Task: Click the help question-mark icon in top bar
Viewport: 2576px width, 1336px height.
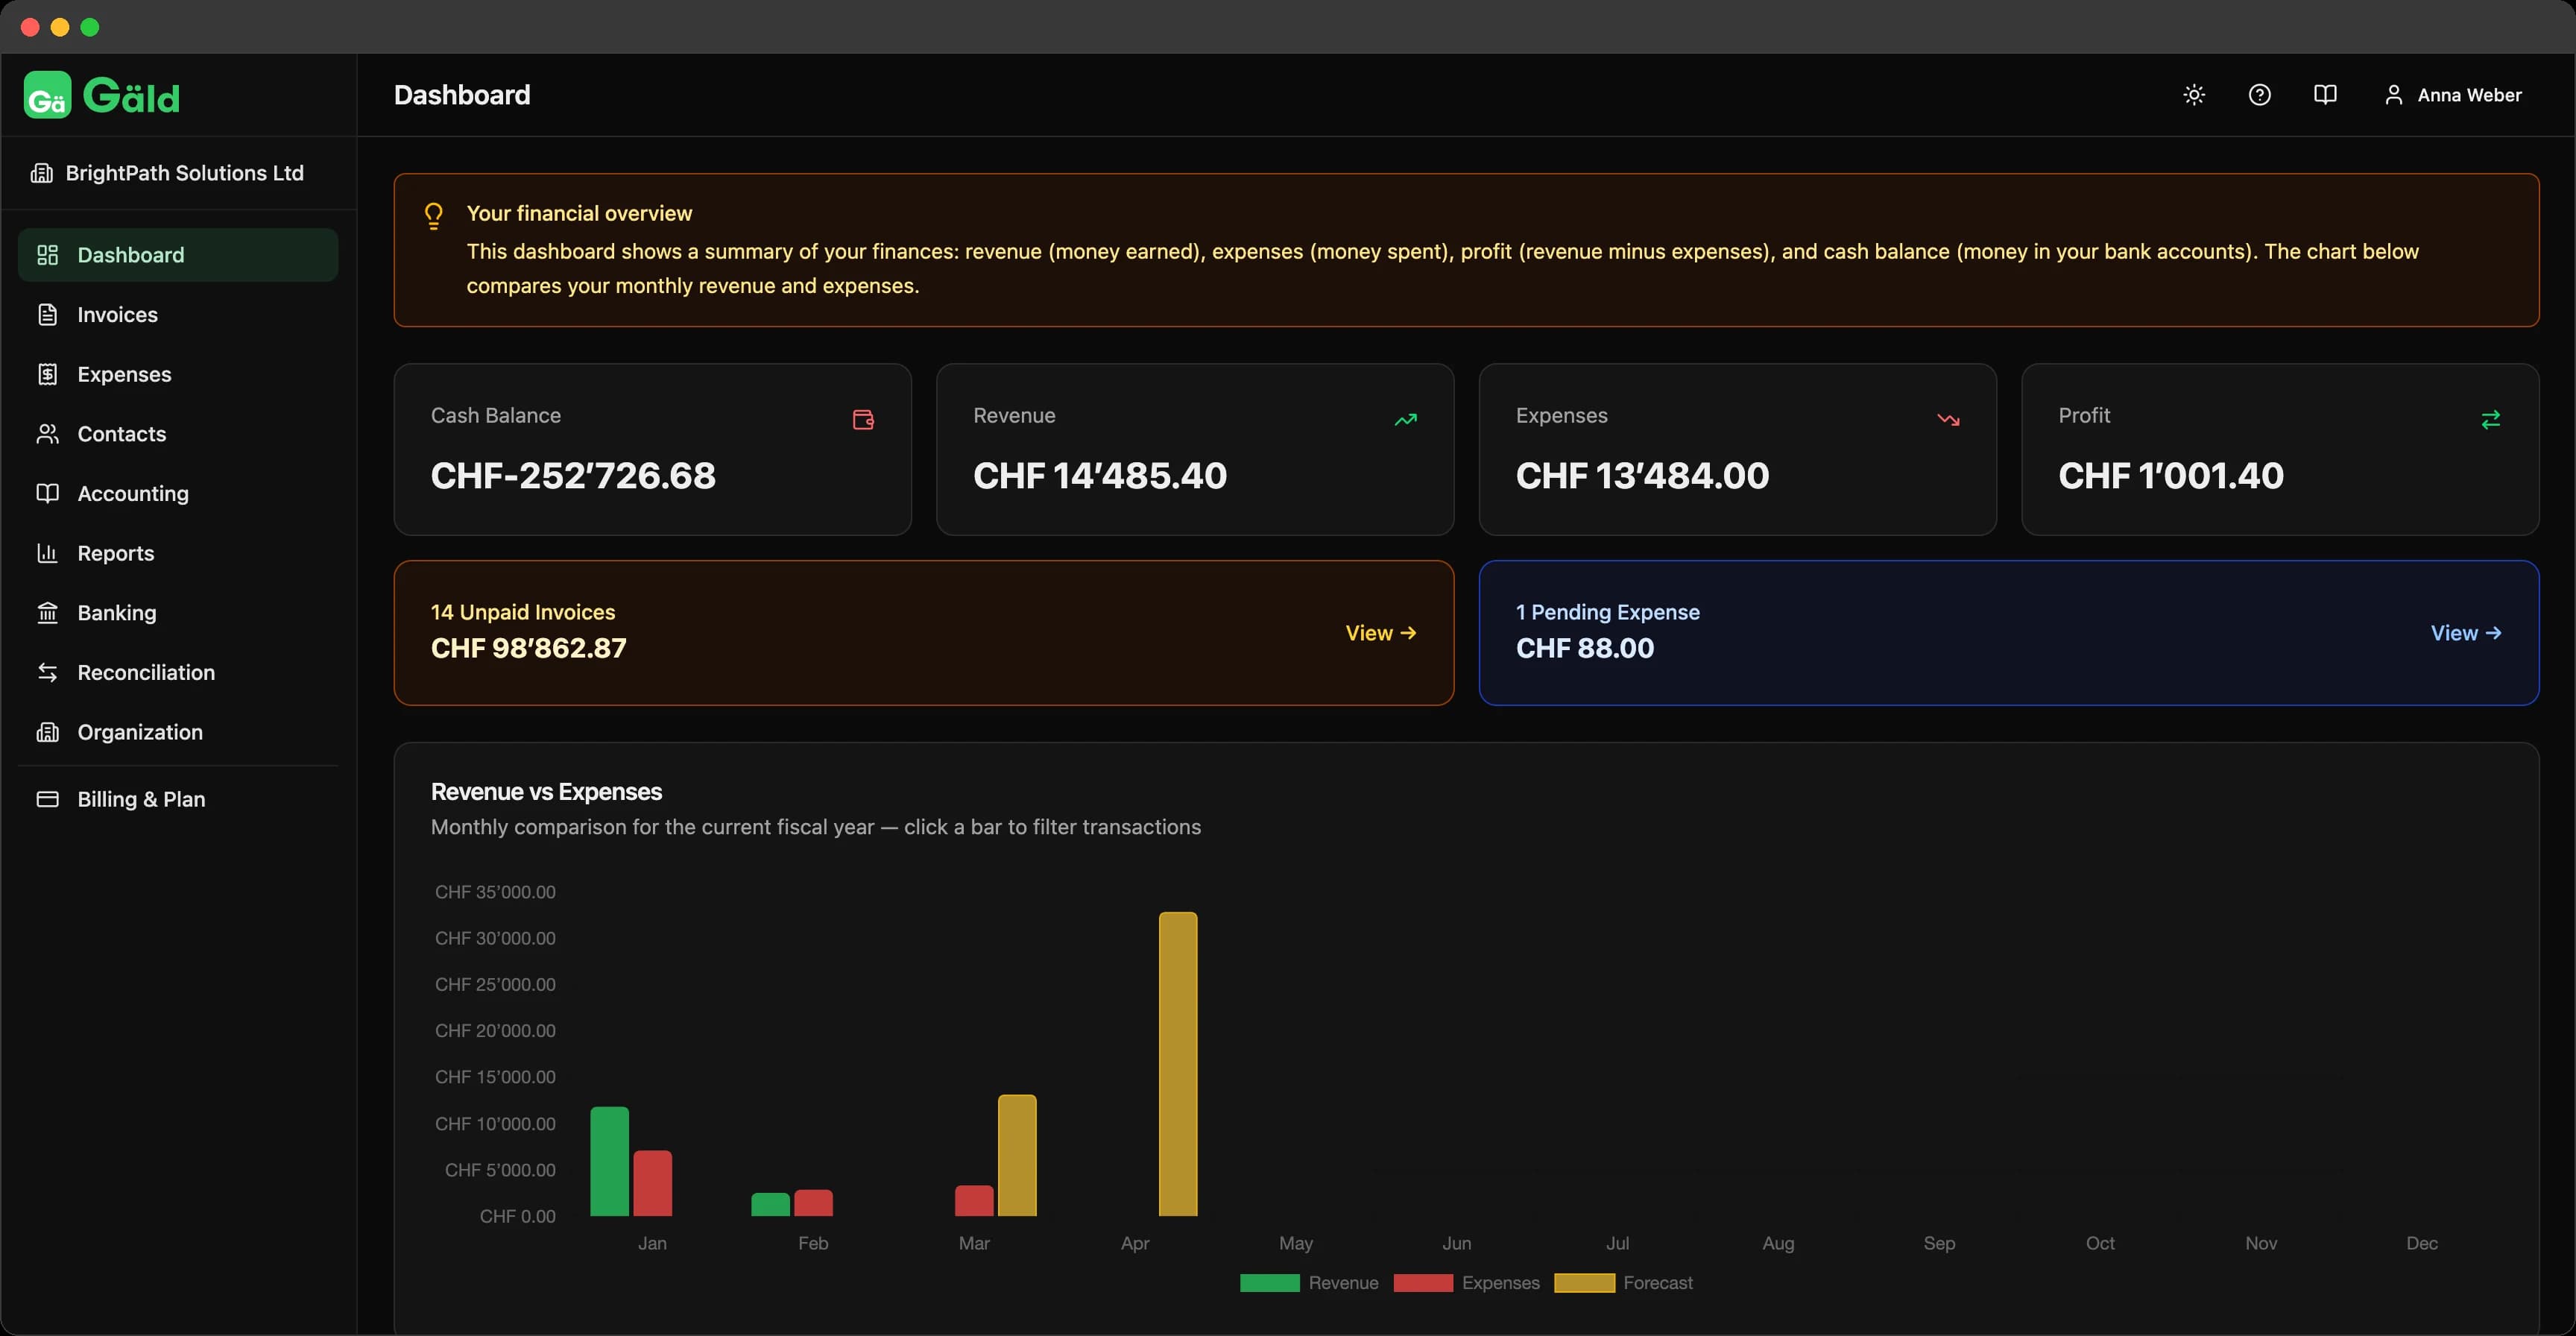Action: tap(2260, 94)
